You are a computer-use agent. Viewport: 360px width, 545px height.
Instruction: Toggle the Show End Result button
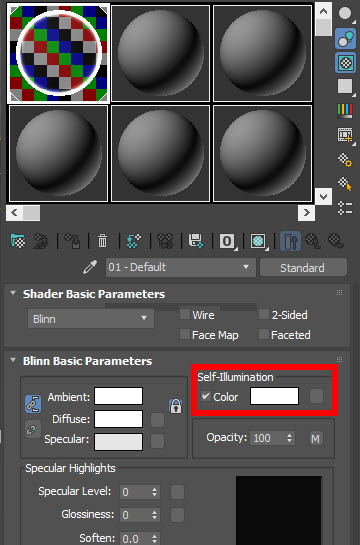pos(291,241)
